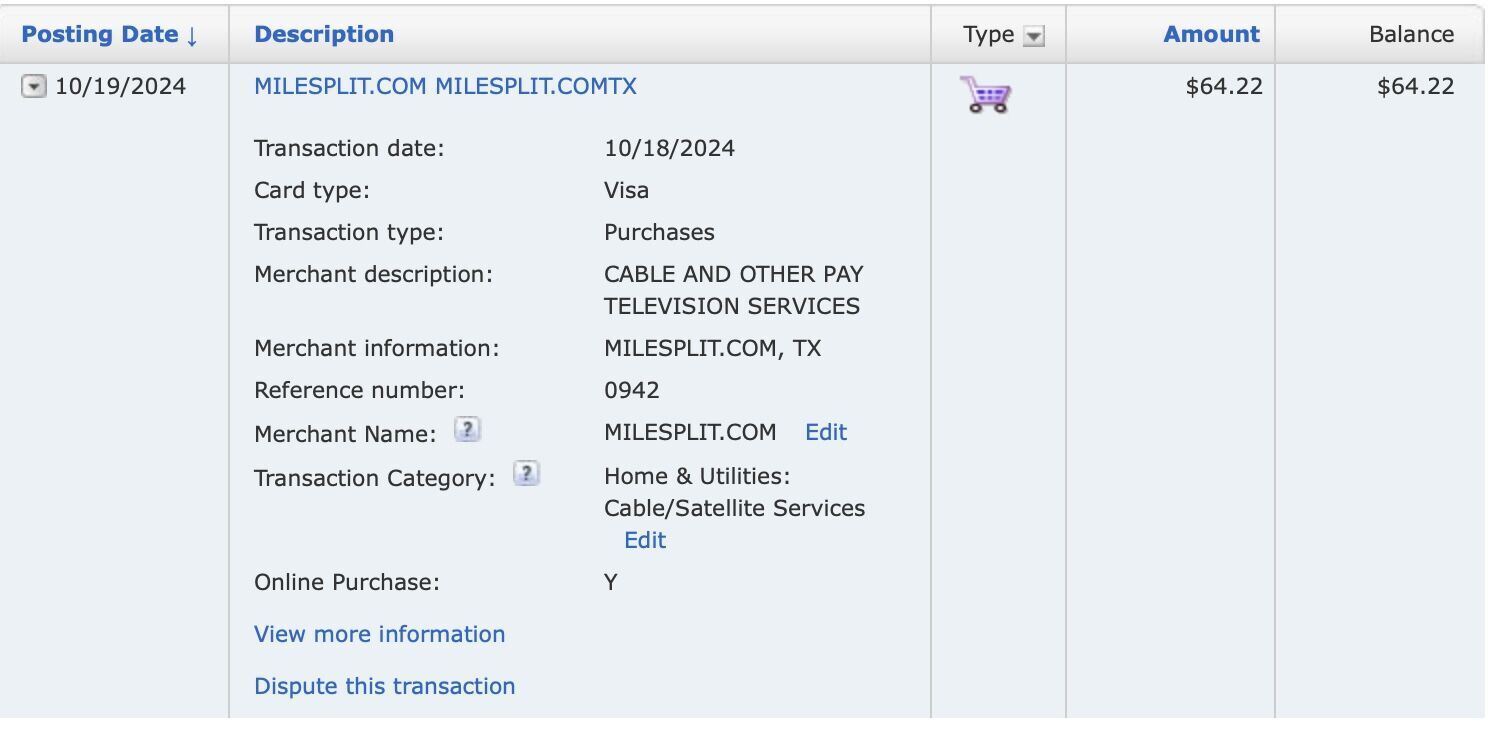
Task: Sort transactions by Posting Date header
Action: pos(110,34)
